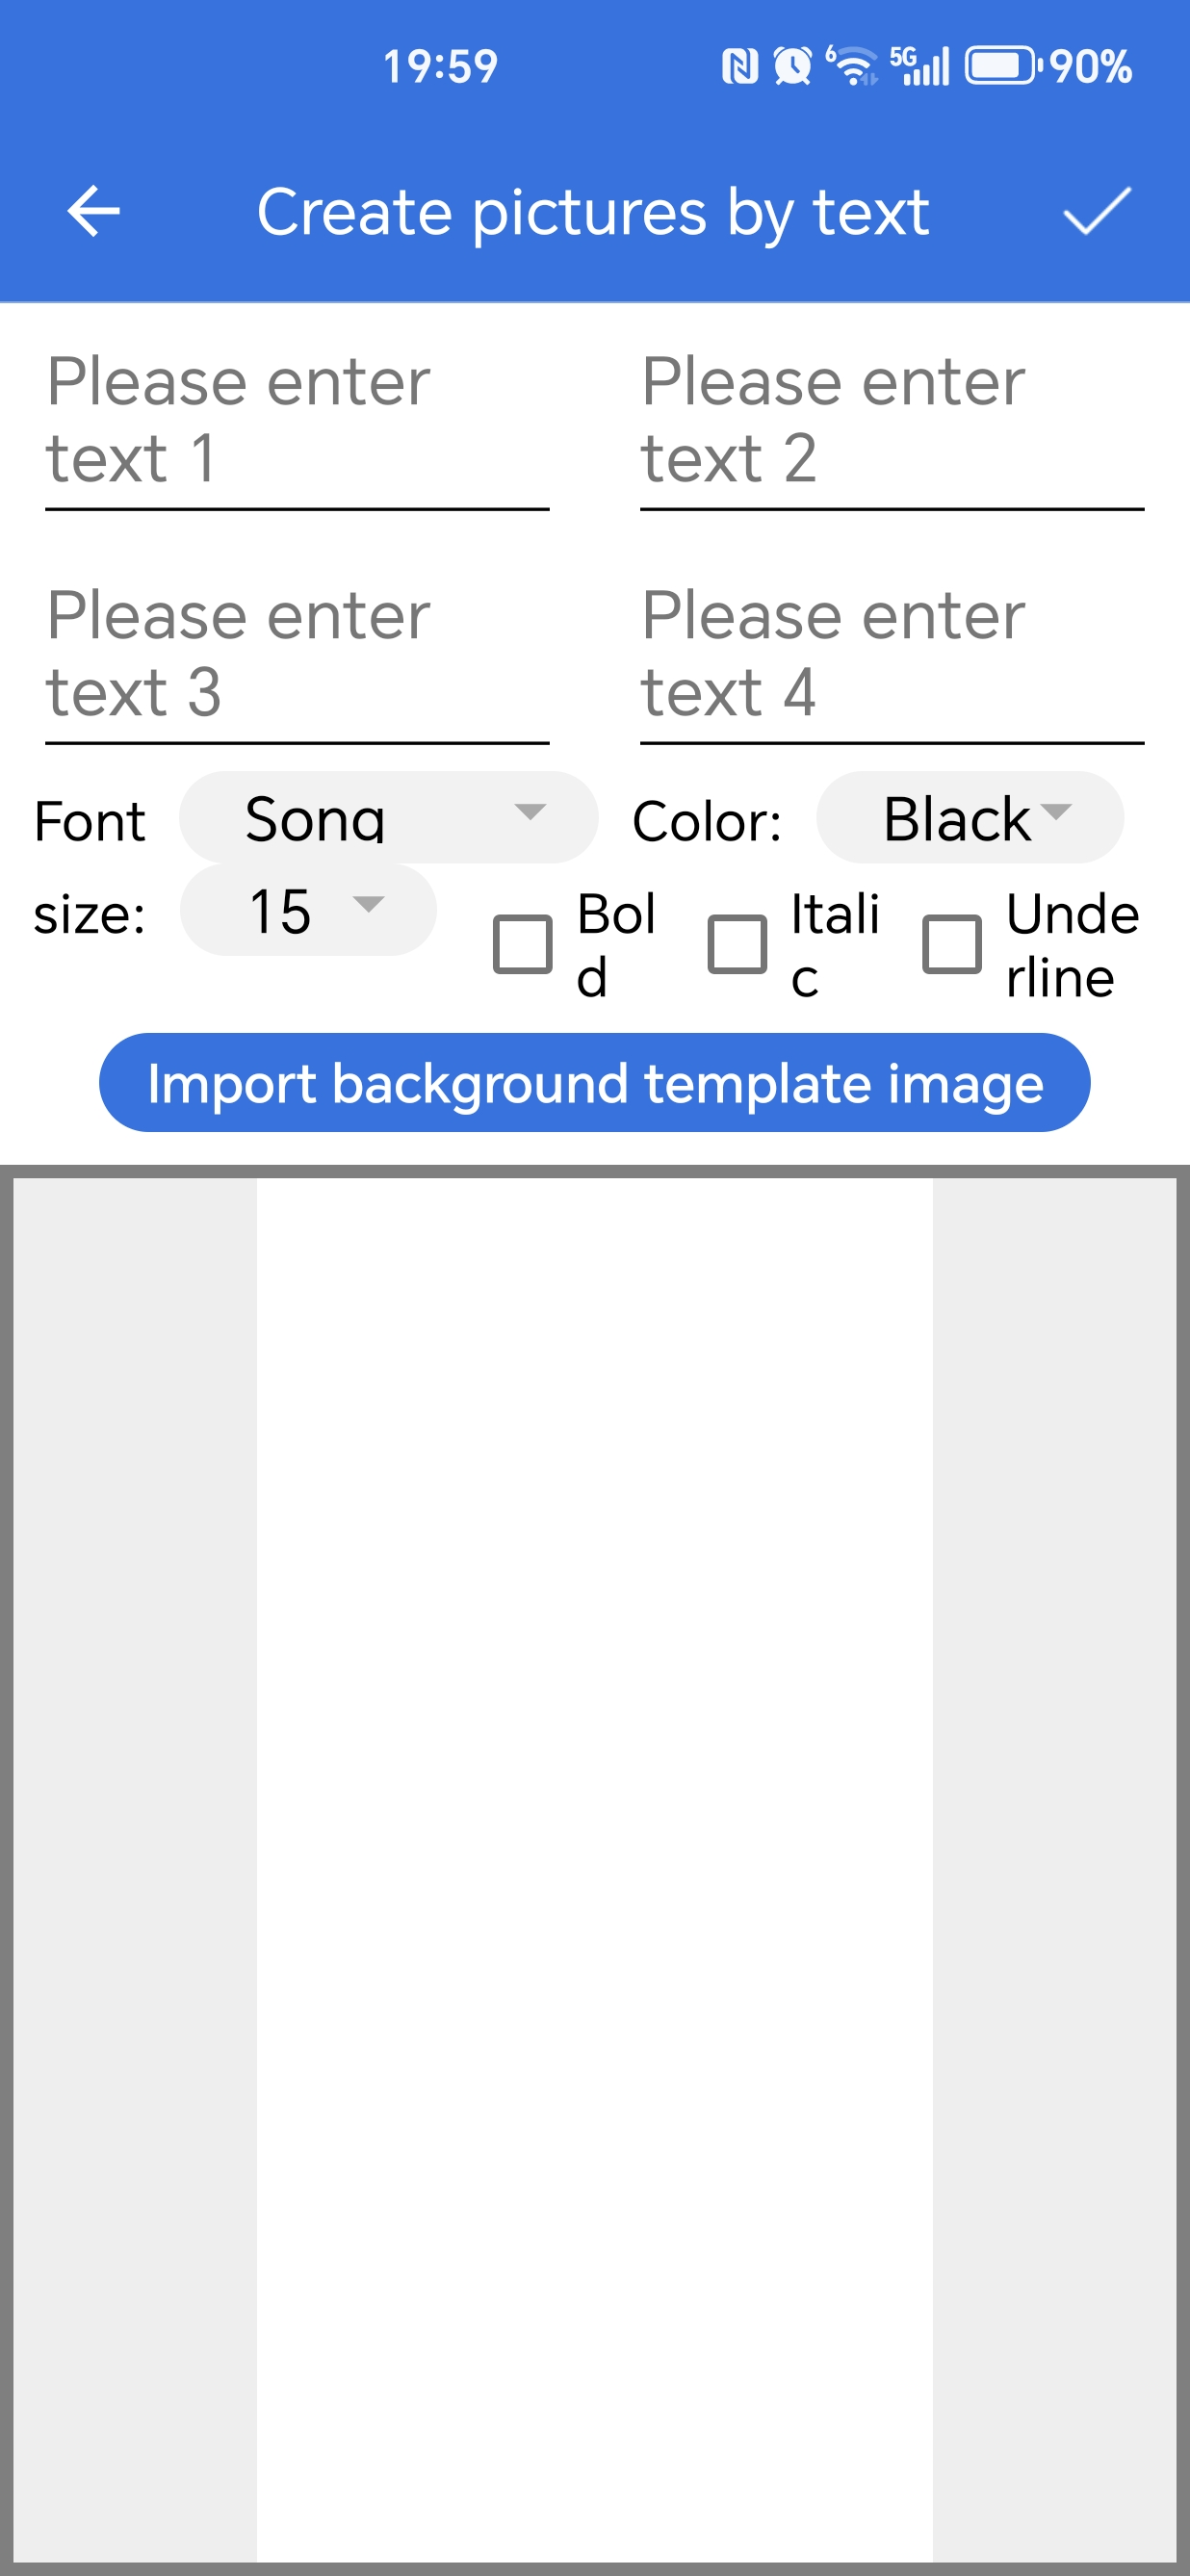
Task: Open the Black color dropdown
Action: 969,818
